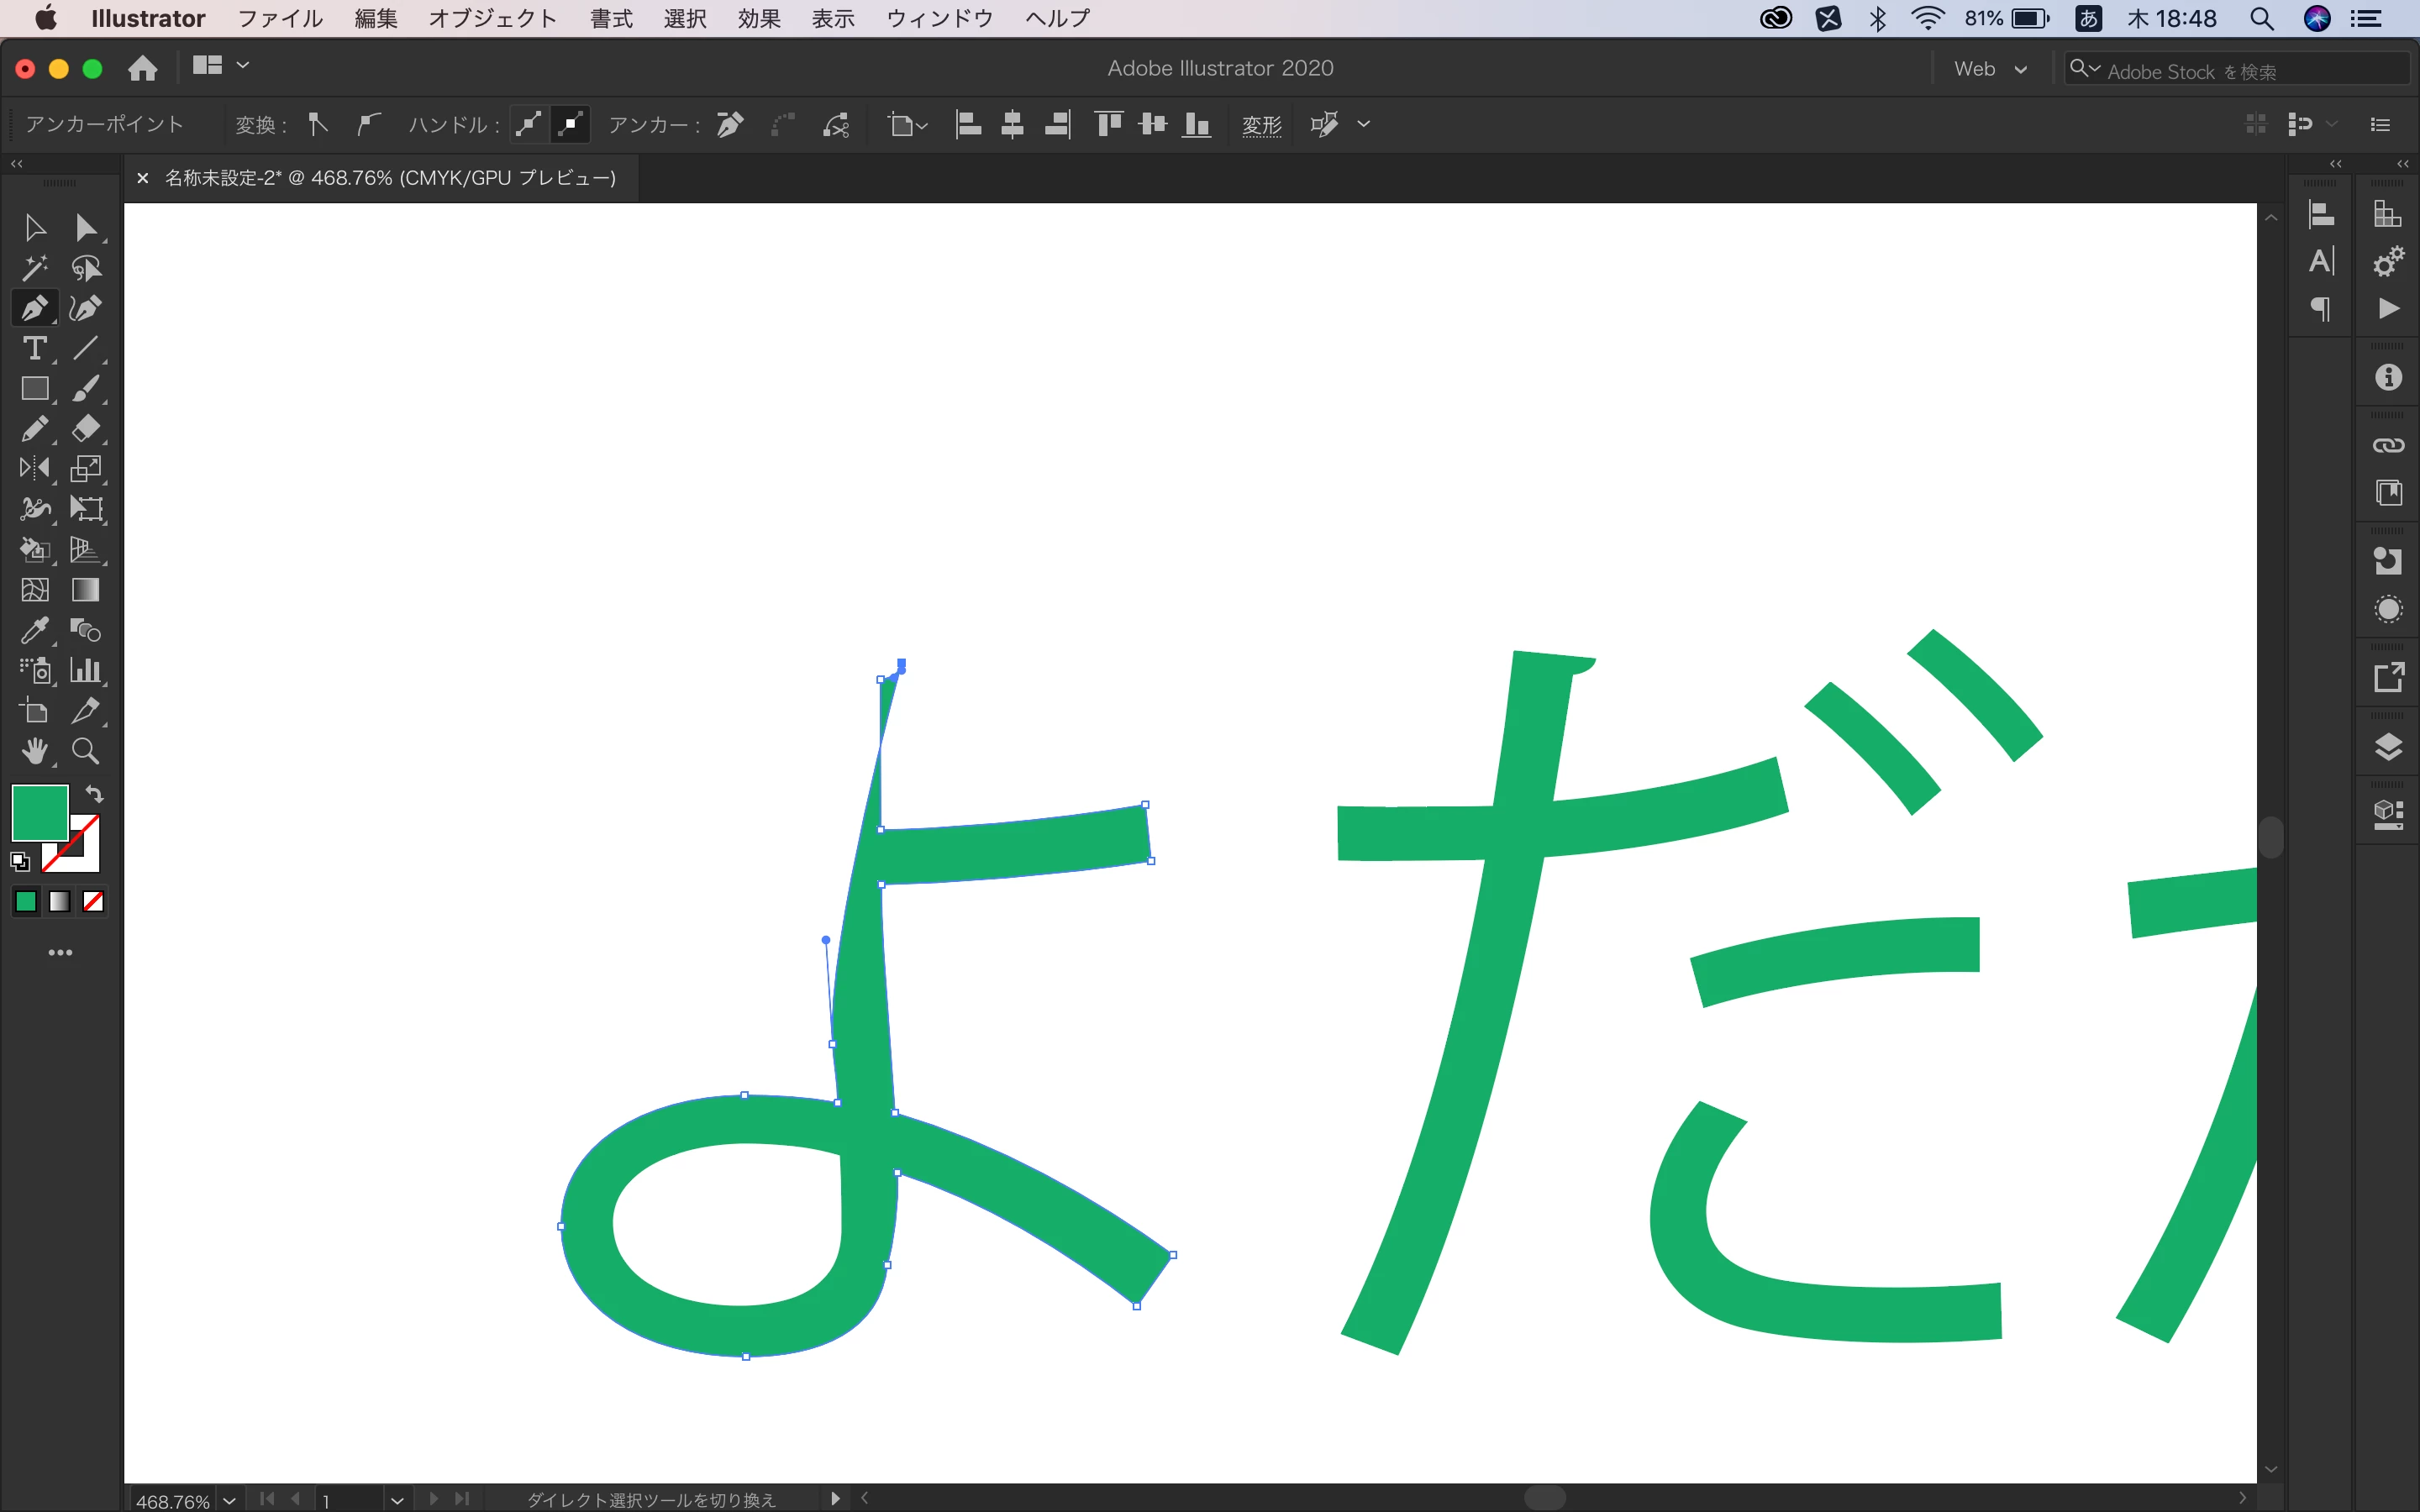
Task: Select the Zoom tool
Action: (x=86, y=751)
